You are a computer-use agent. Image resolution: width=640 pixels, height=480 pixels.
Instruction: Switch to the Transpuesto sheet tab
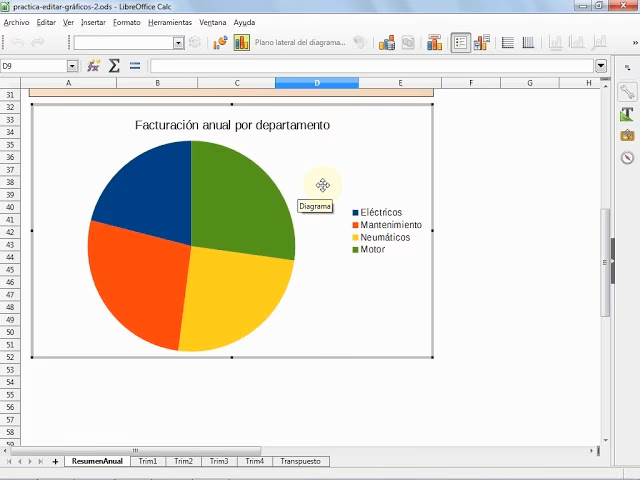(300, 461)
